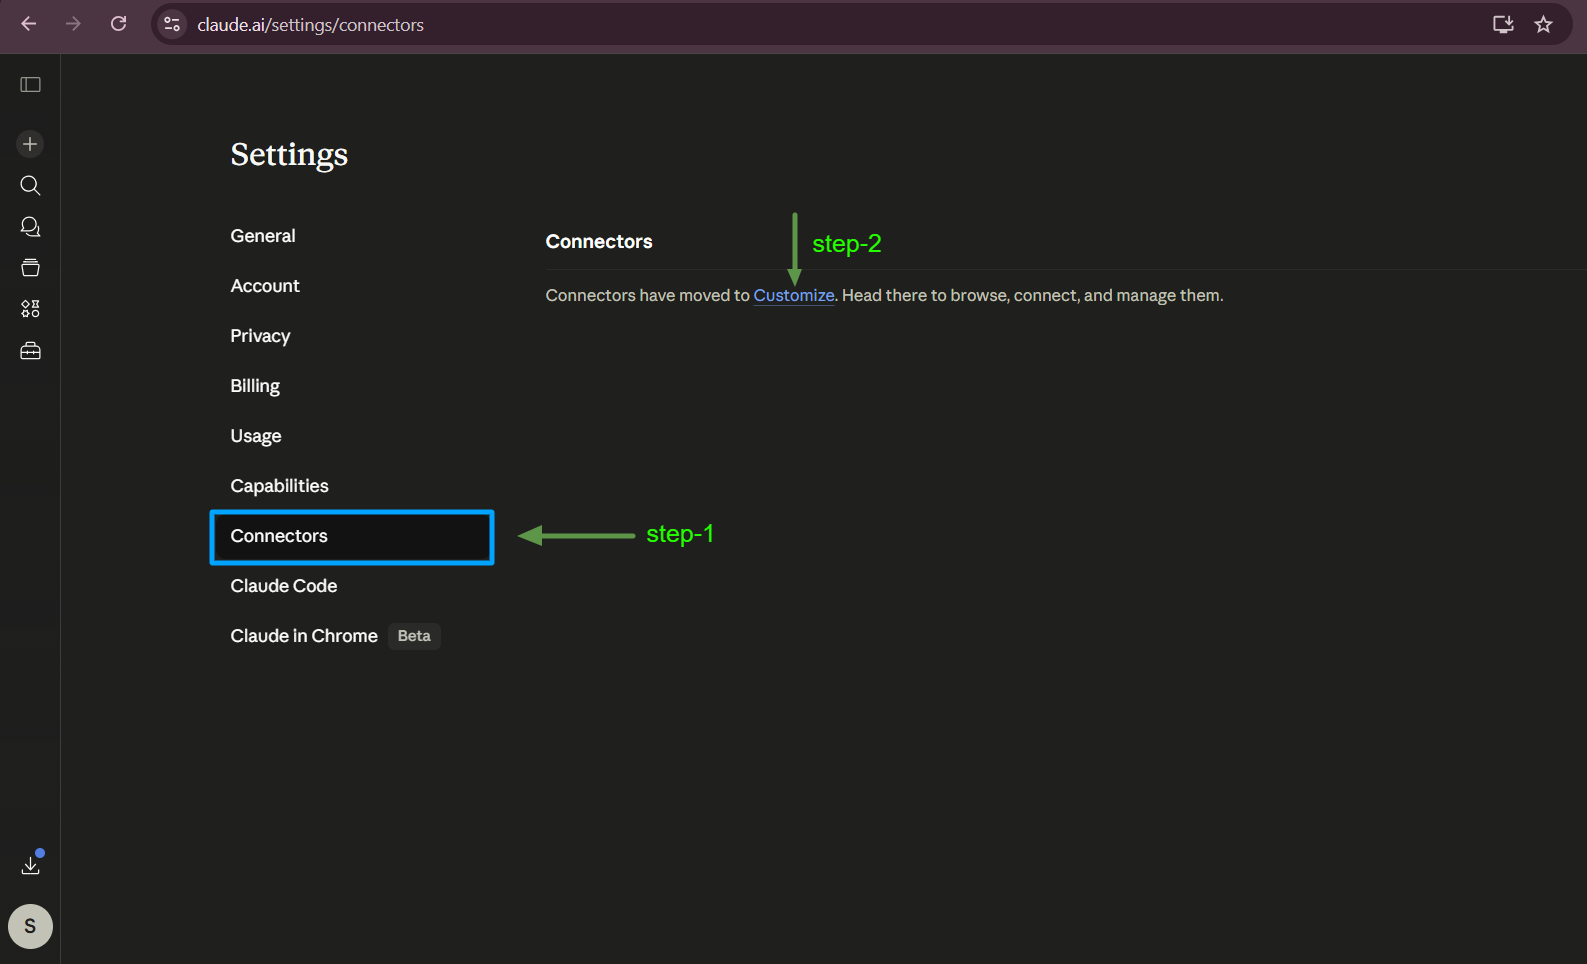This screenshot has width=1587, height=964.
Task: Toggle the Claude sidebar panel
Action: [x=31, y=85]
